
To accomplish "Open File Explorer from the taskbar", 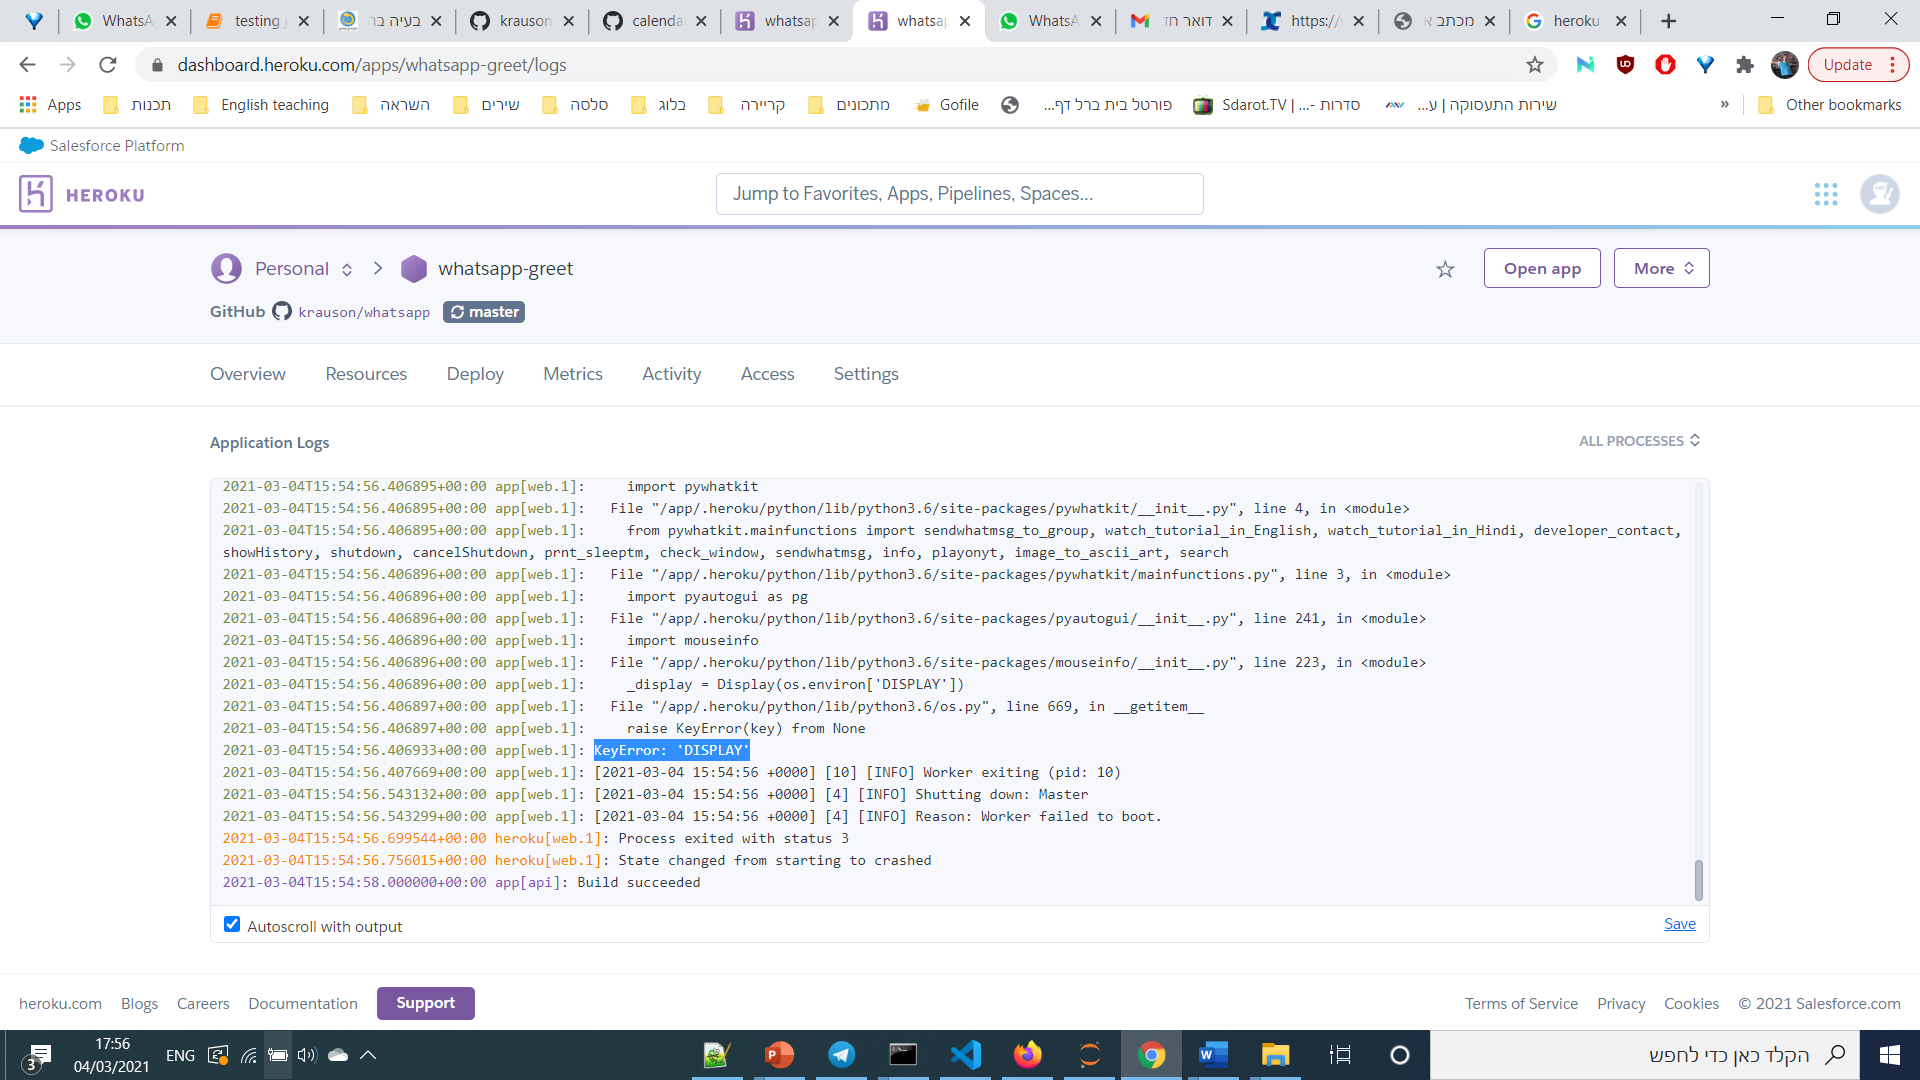I will [1275, 1055].
